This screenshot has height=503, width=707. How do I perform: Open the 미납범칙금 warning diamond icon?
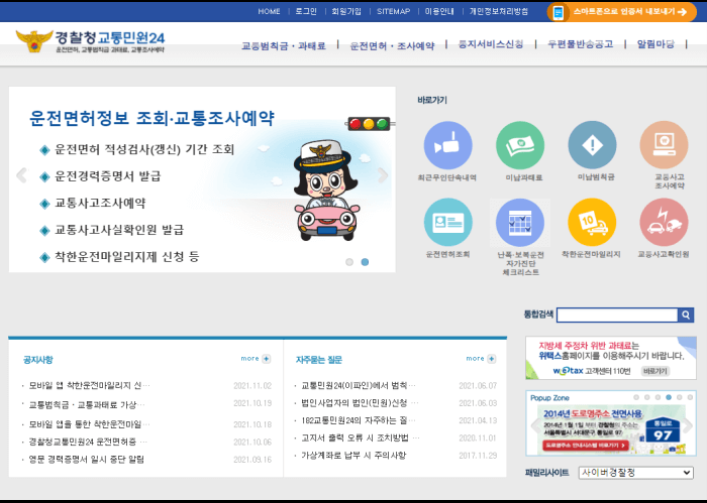click(592, 145)
